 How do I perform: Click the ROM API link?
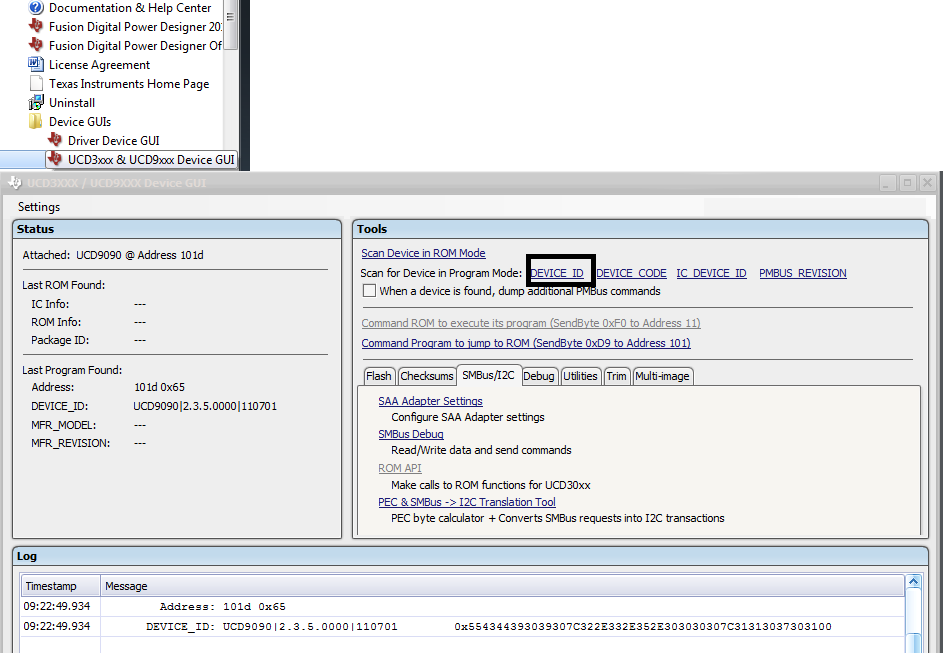coord(400,468)
